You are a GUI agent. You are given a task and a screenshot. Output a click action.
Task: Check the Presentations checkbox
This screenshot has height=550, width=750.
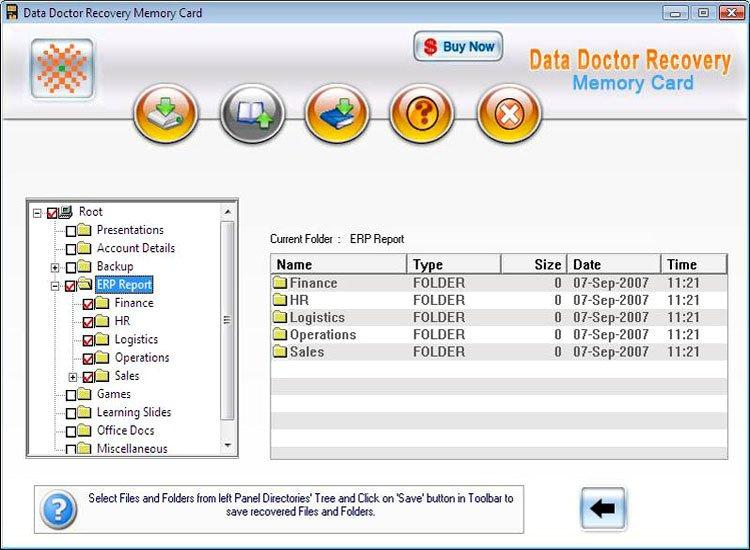pos(71,231)
